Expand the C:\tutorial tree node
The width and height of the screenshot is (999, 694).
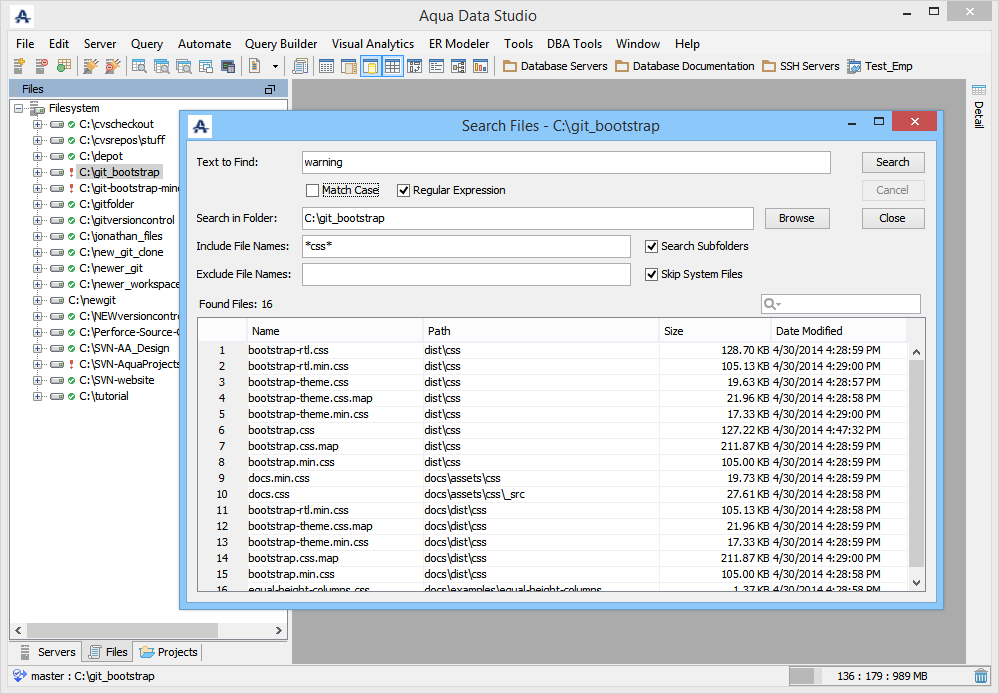(38, 396)
